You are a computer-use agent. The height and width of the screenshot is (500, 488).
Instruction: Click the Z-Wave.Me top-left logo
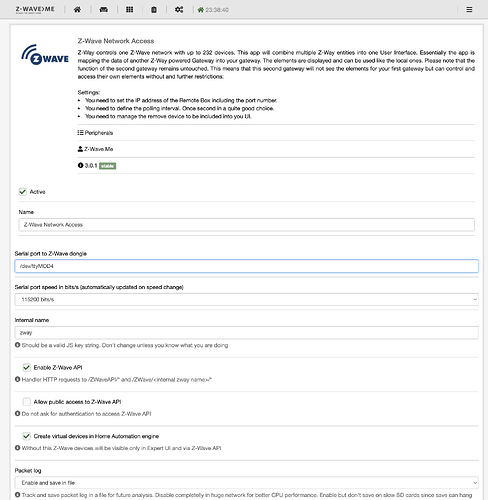point(35,9)
